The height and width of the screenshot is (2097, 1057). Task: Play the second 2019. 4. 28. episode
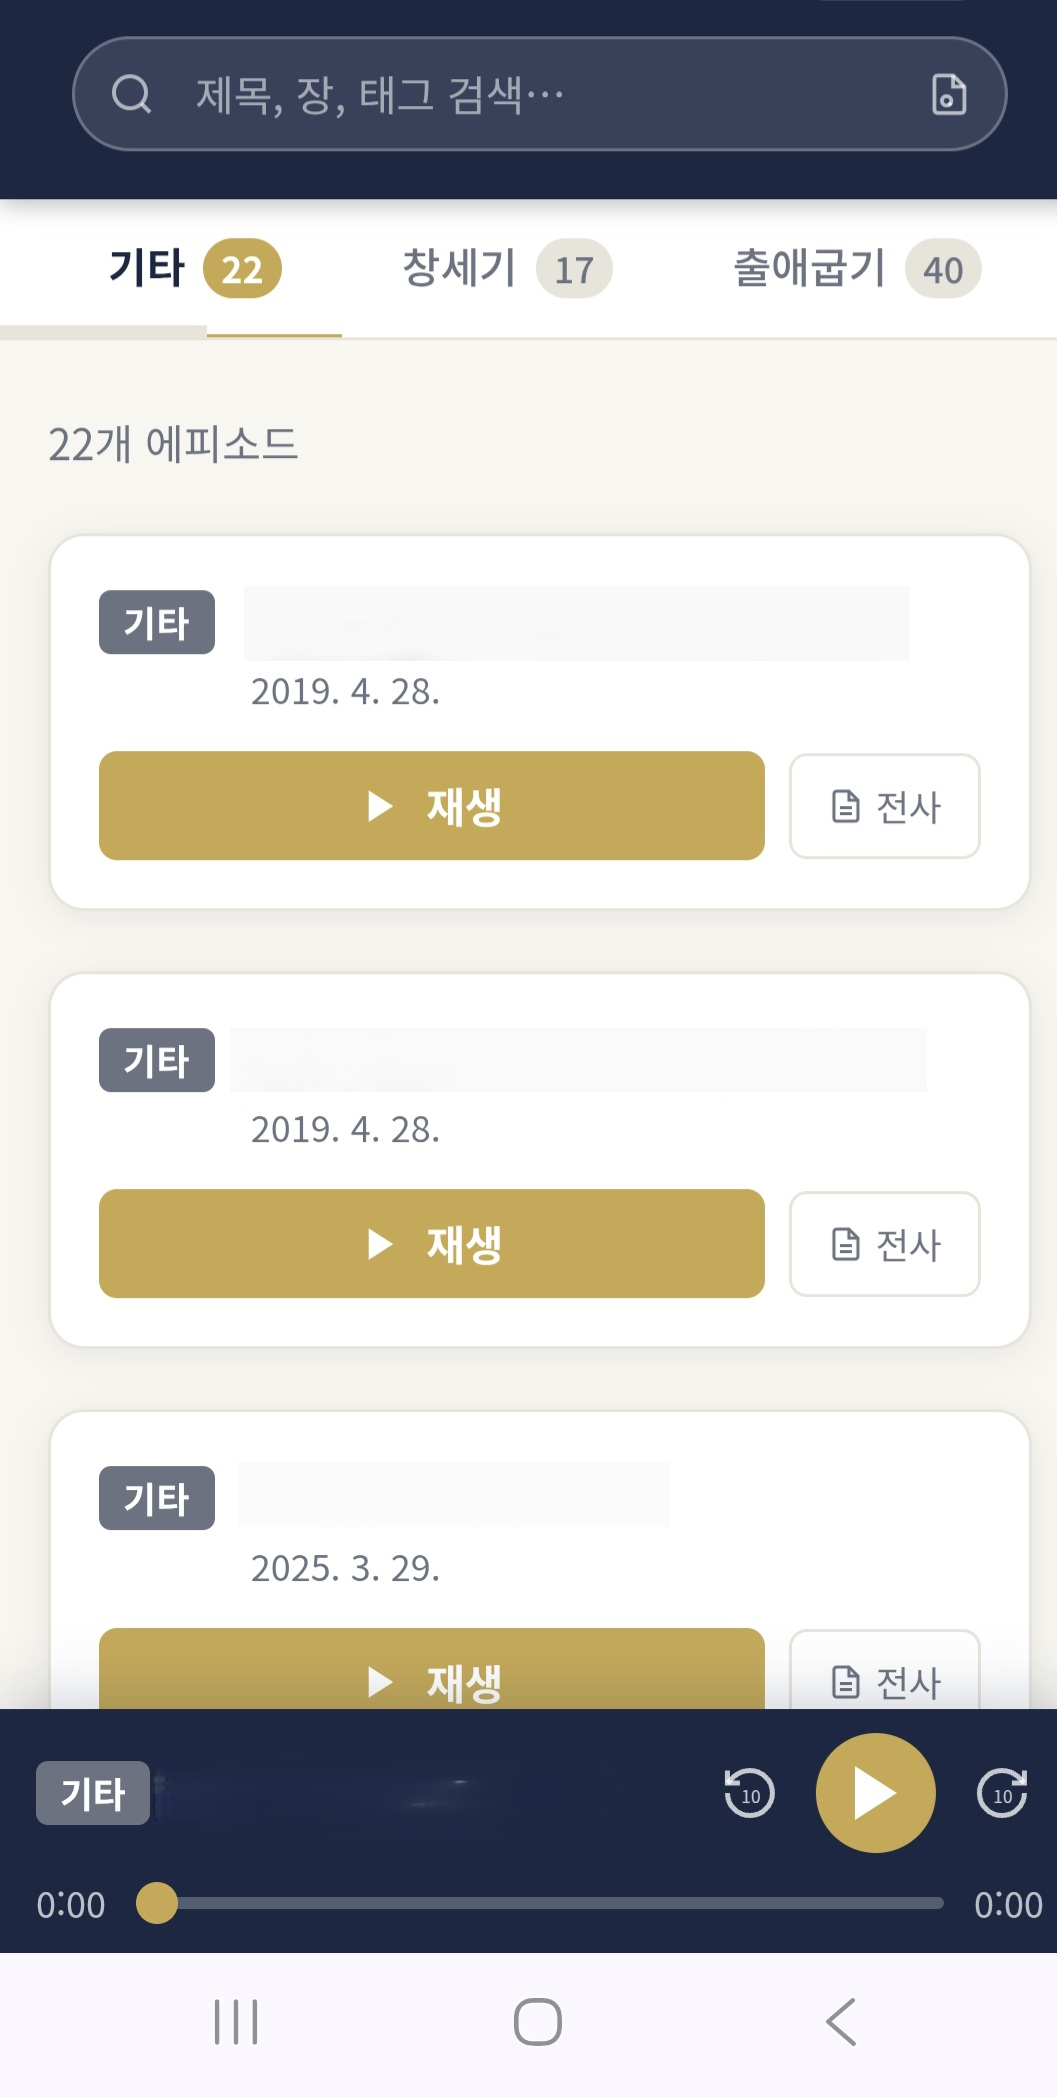(x=432, y=1244)
